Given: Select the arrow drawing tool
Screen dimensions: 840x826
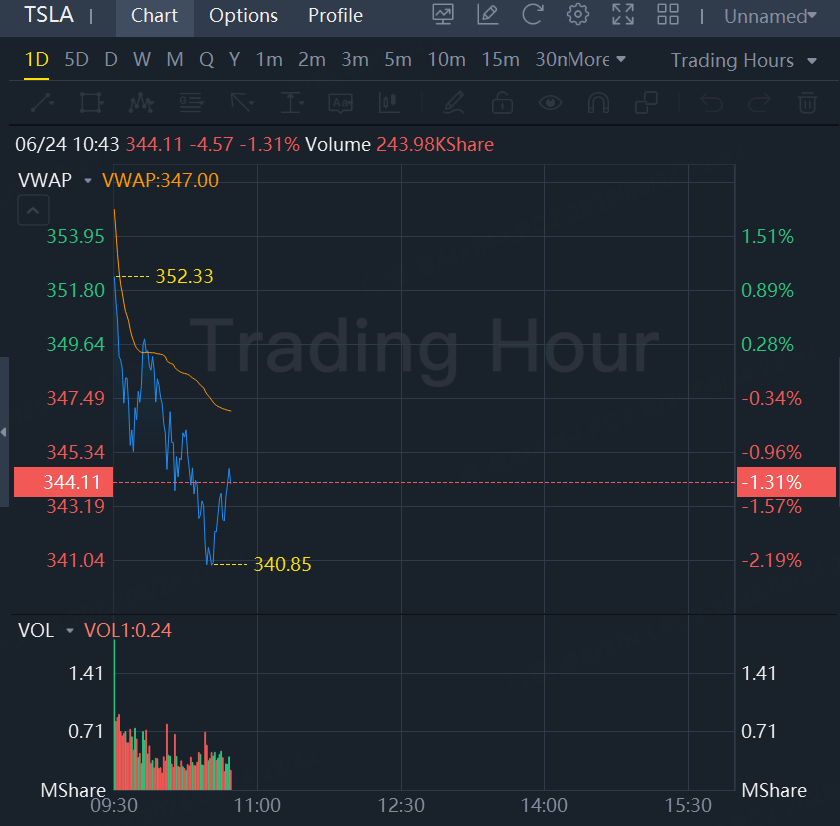Looking at the screenshot, I should (241, 102).
